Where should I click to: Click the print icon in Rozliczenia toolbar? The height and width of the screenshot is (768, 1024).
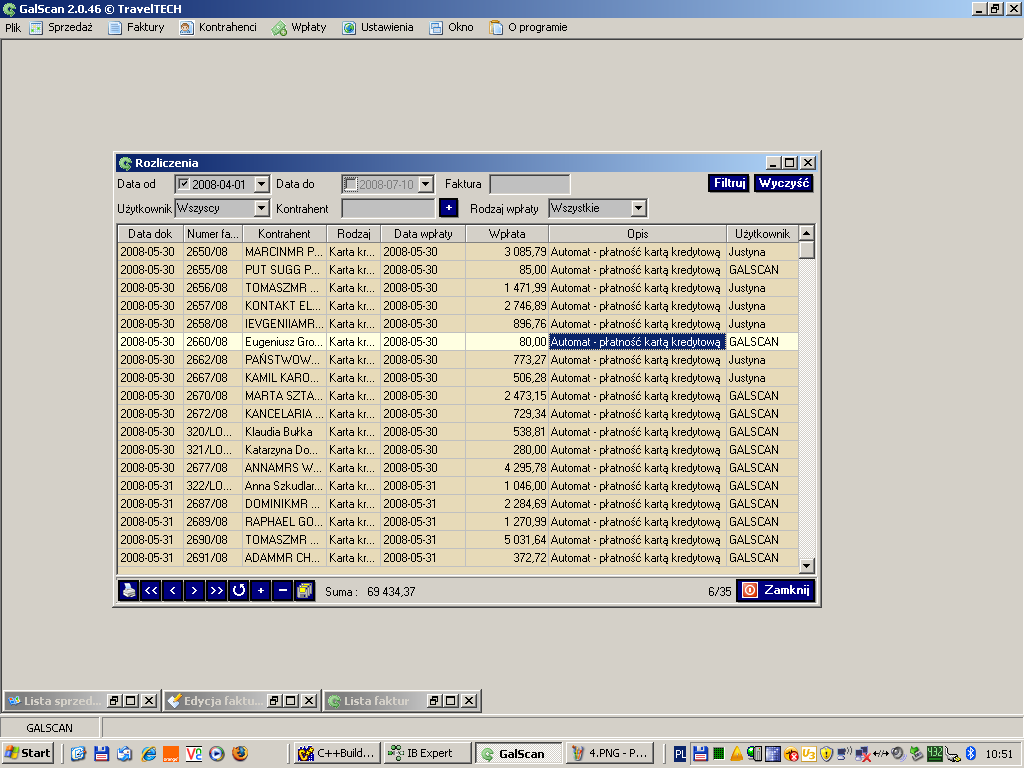129,590
